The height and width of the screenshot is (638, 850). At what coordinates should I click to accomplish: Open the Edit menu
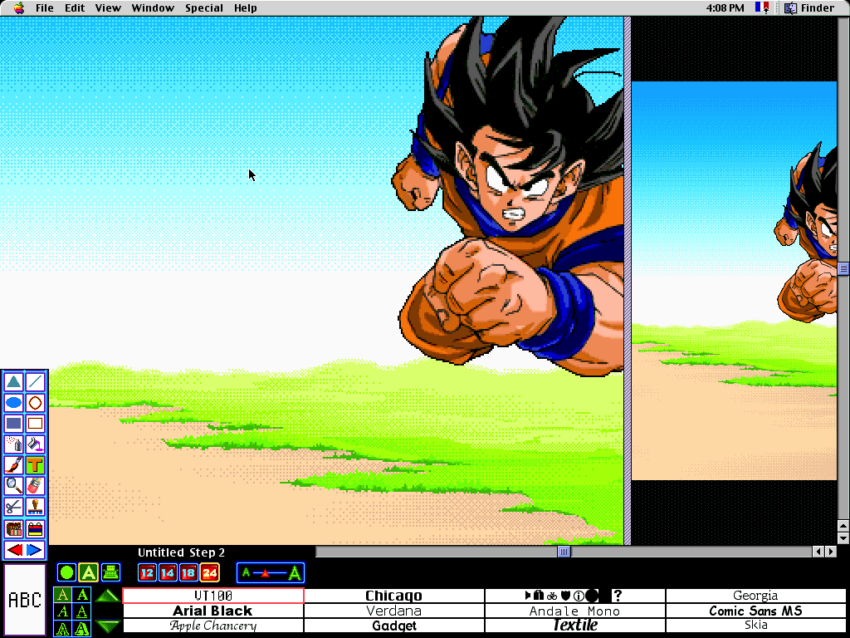click(x=74, y=8)
